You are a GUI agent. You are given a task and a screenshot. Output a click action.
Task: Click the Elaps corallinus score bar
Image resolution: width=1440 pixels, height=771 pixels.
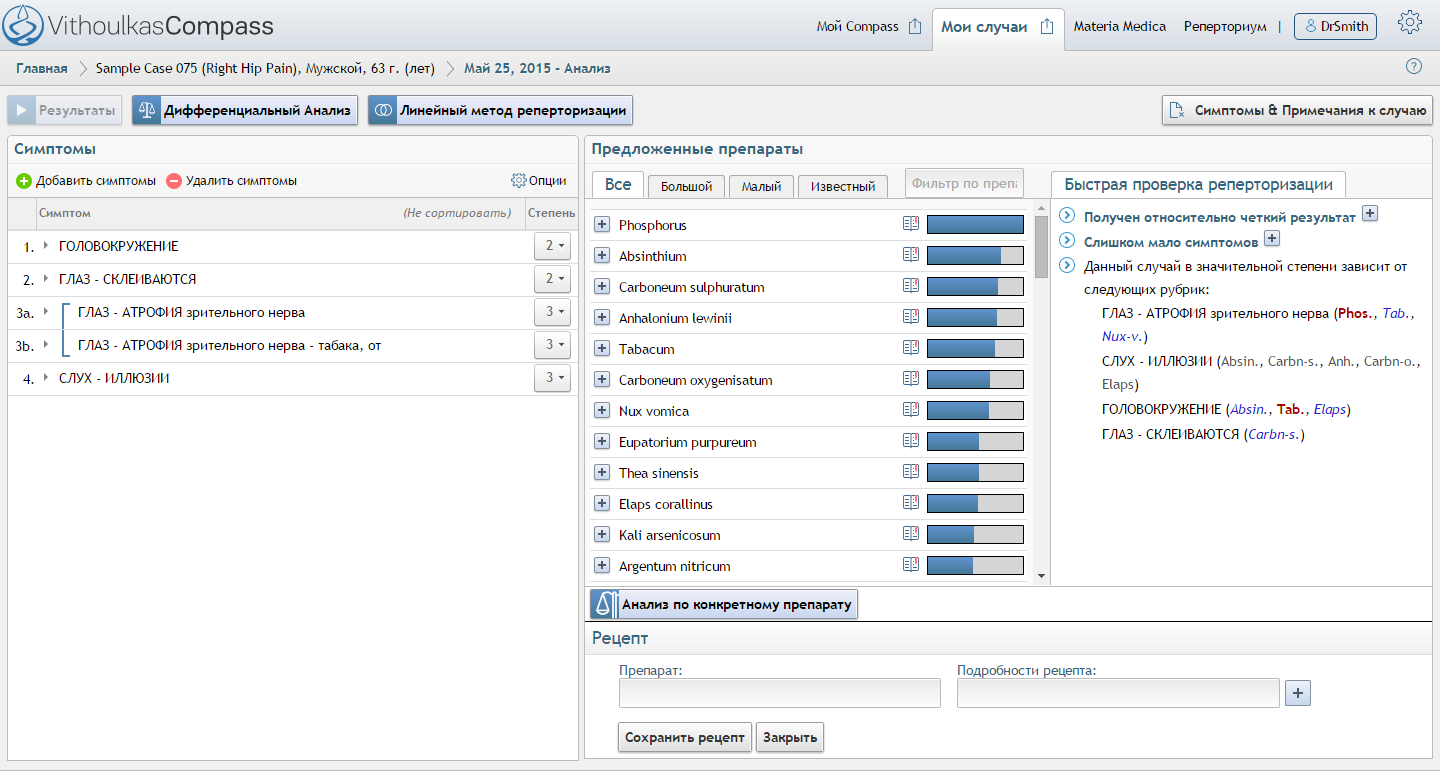coord(975,504)
